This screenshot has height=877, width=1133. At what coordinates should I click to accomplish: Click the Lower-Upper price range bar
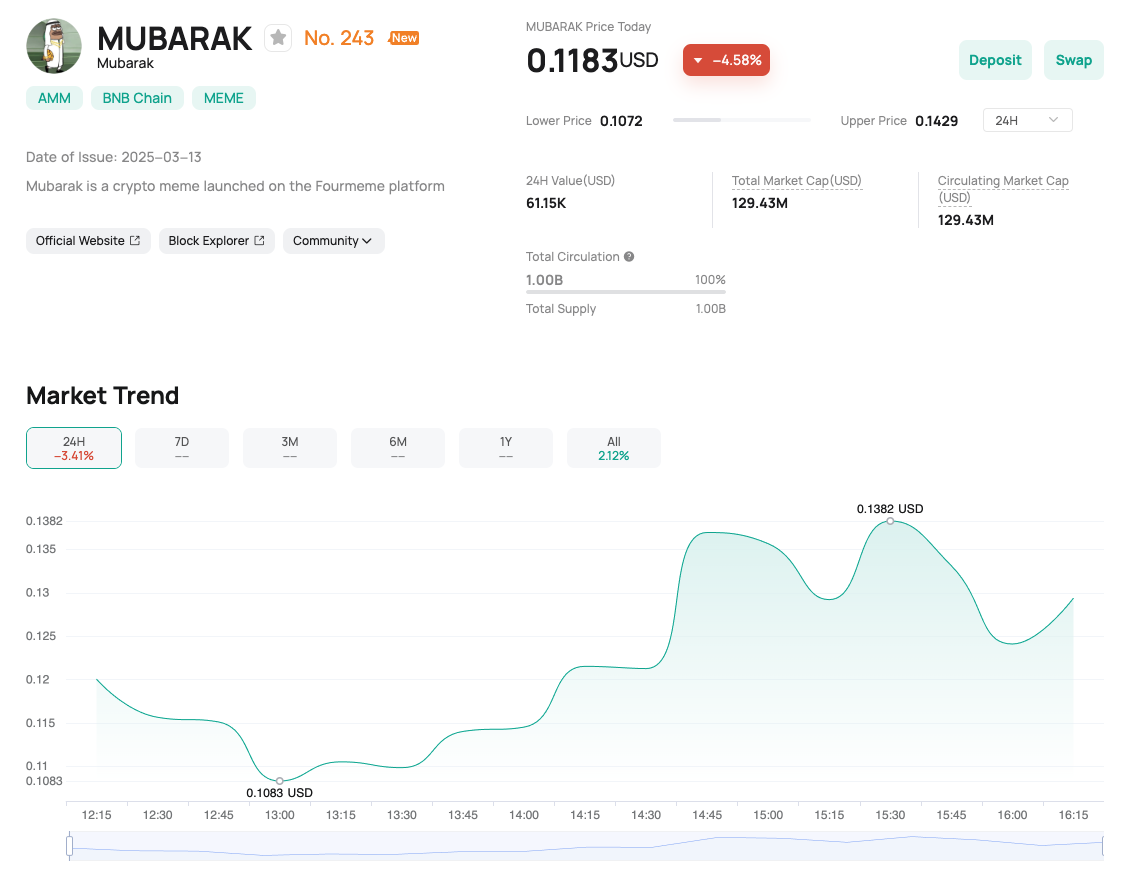(x=741, y=120)
